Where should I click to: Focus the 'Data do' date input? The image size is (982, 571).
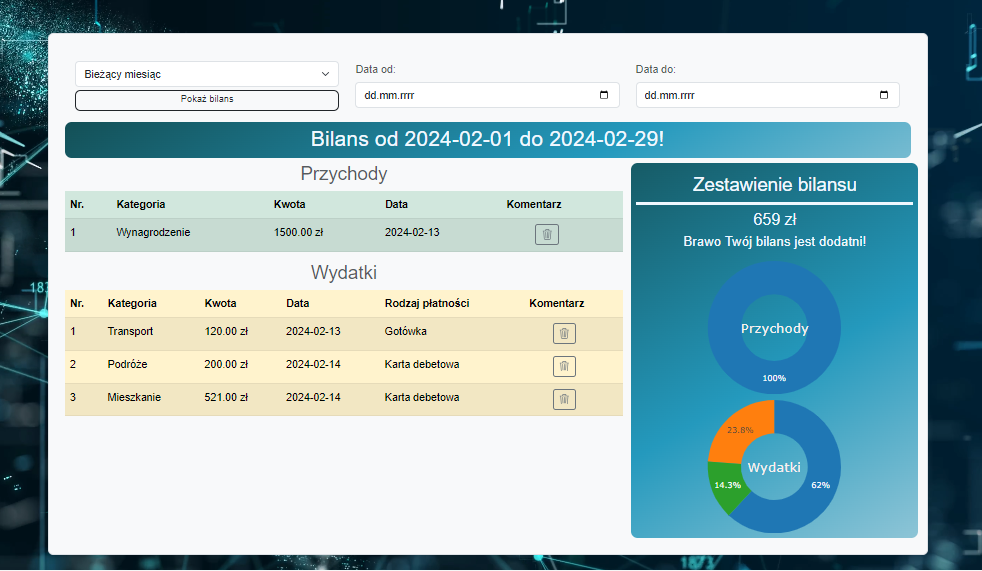coord(750,96)
